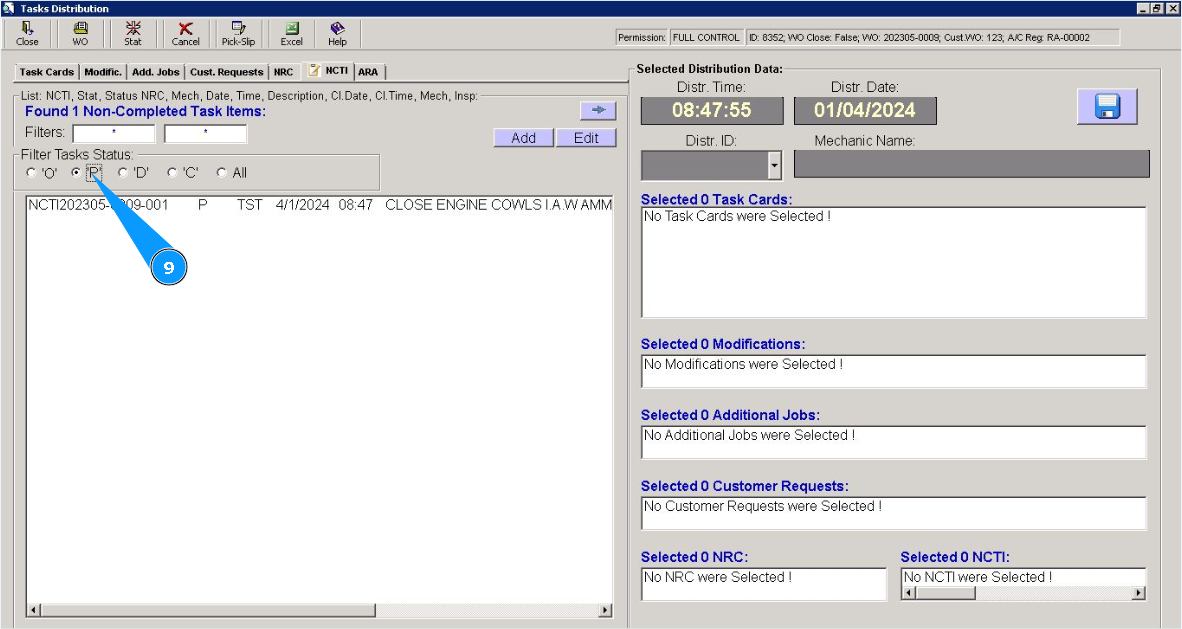Click the Close toolbar icon

(27, 34)
